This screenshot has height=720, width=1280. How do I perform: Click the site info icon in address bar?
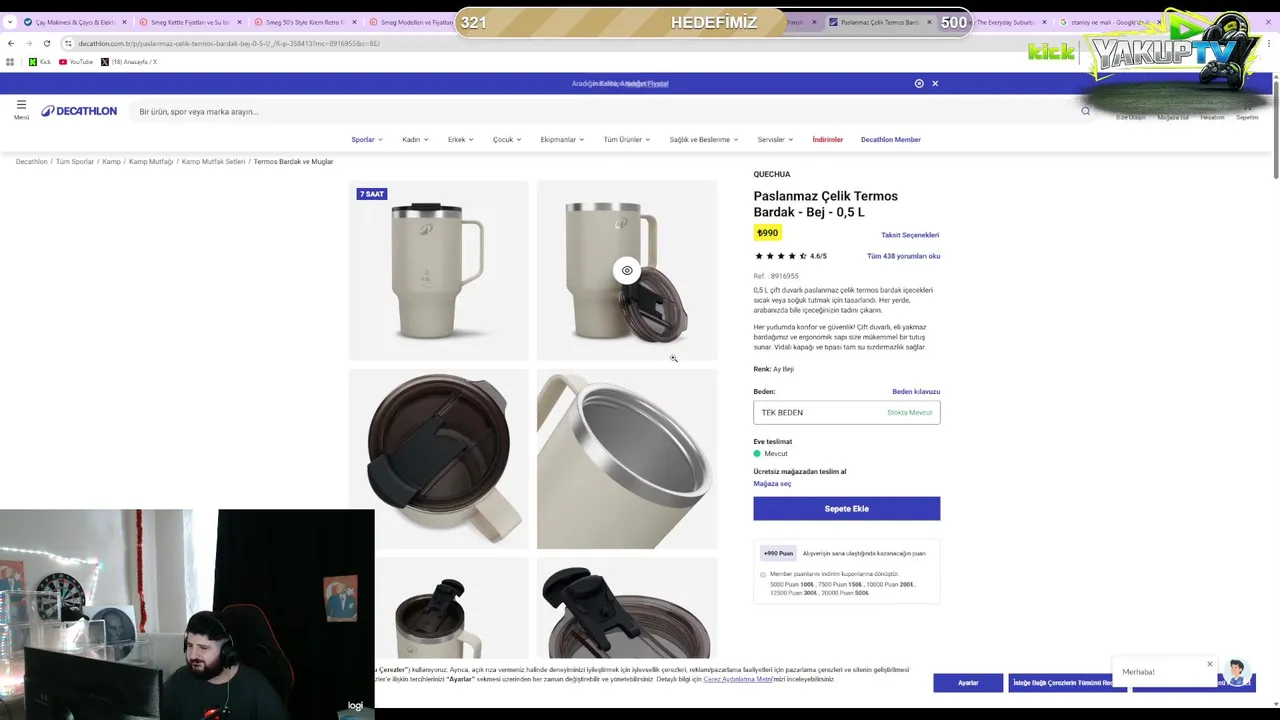tap(68, 43)
